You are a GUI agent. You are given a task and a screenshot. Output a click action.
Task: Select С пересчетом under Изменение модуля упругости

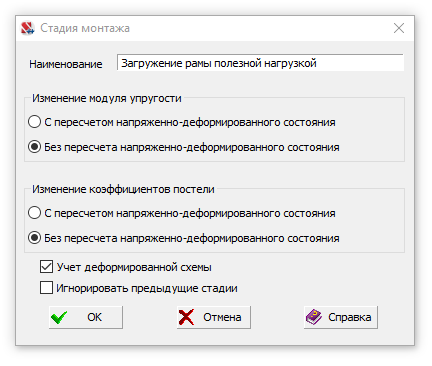tap(35, 122)
